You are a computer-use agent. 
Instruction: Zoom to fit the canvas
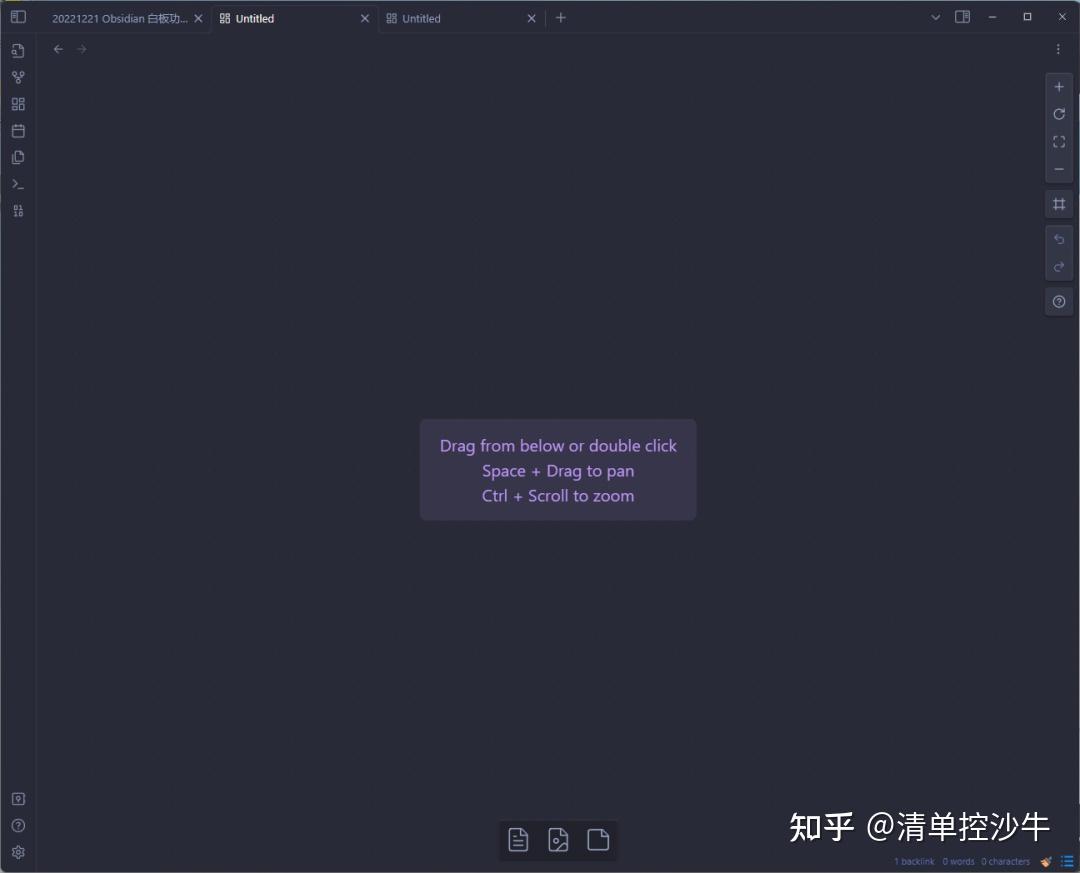pos(1059,141)
